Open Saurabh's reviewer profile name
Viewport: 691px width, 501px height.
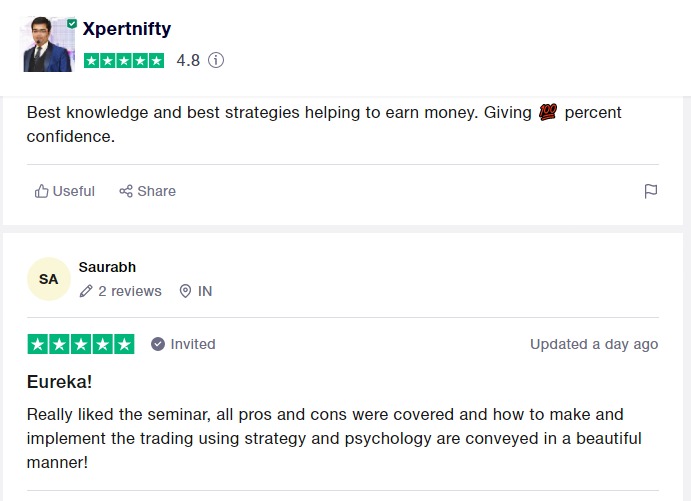107,267
